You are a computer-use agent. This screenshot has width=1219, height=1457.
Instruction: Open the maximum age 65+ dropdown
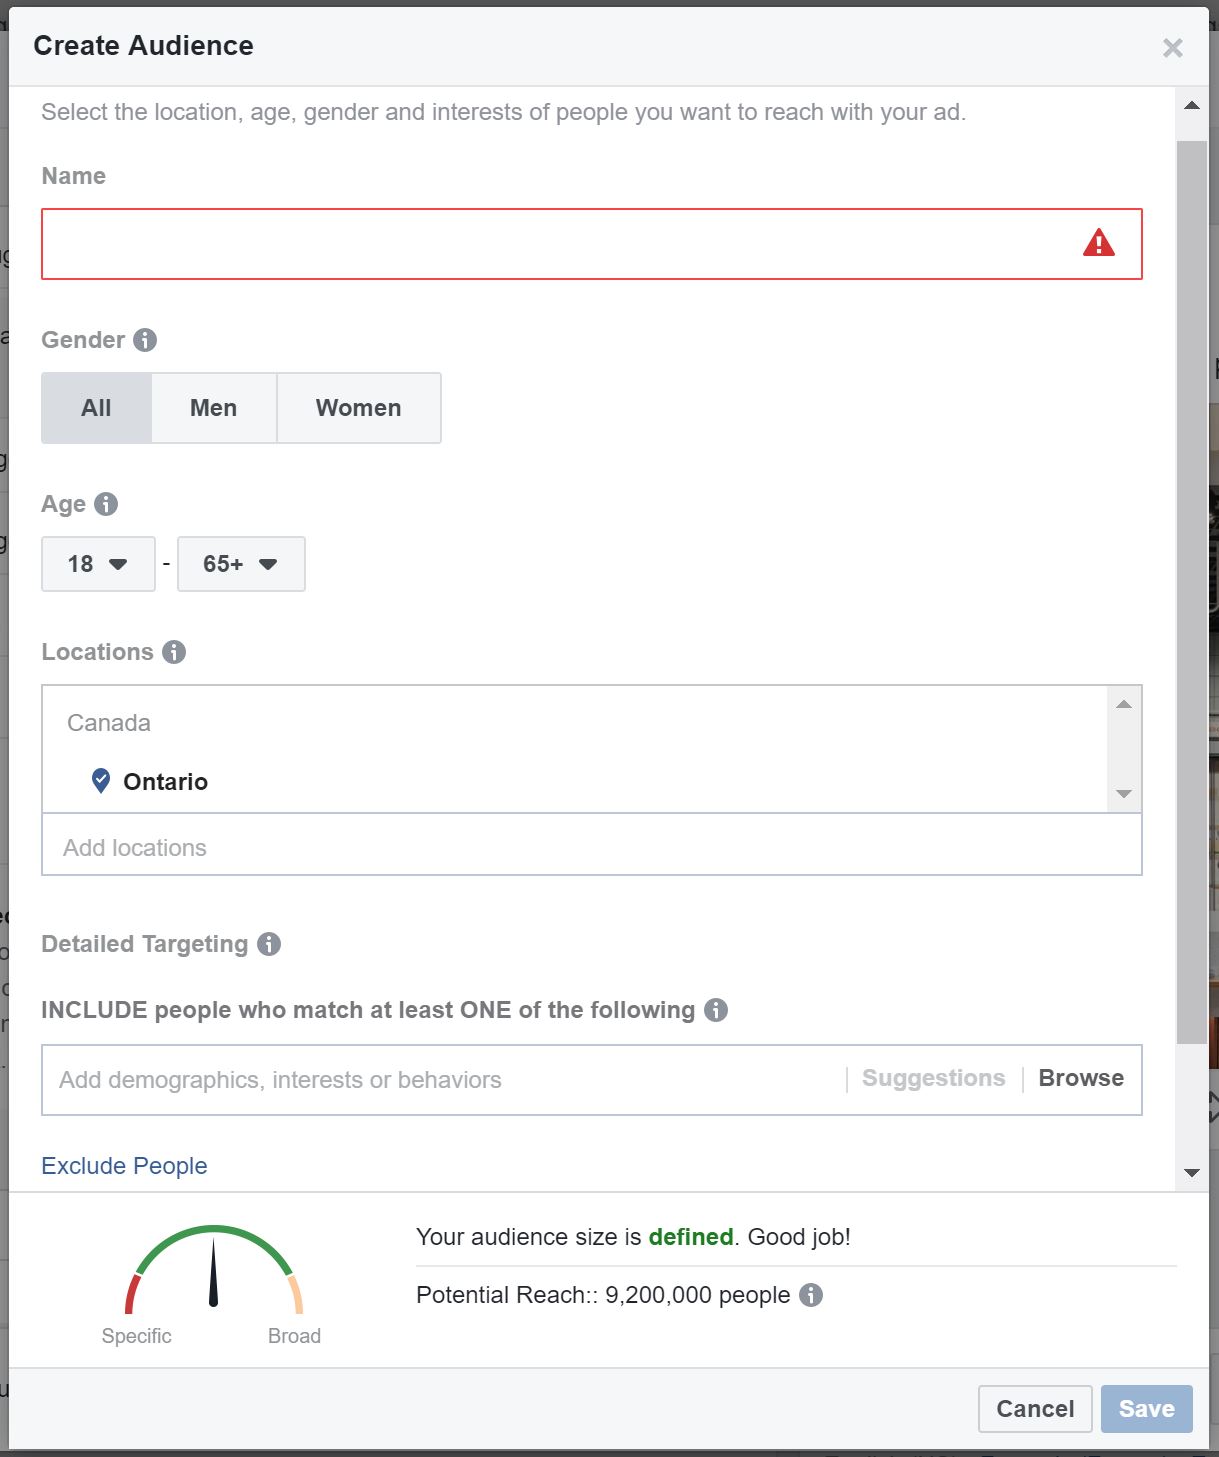coord(241,564)
